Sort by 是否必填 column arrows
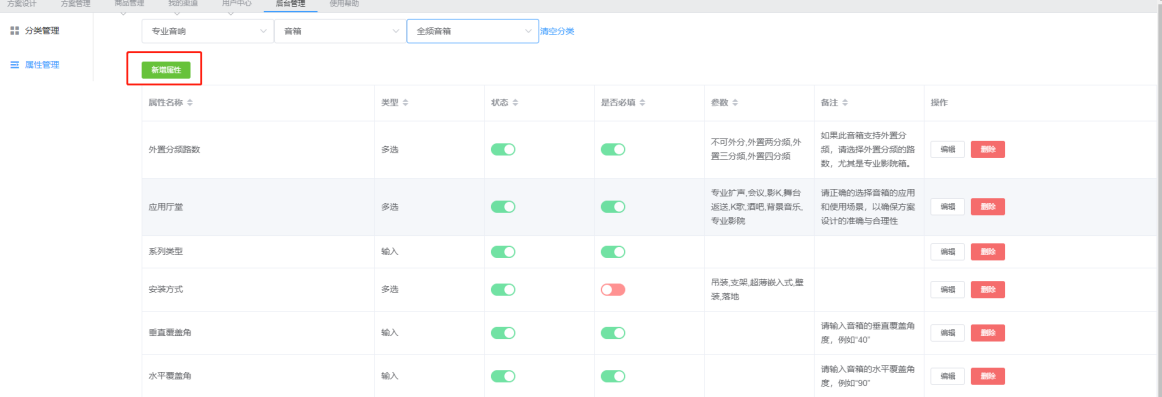Viewport: 1162px width, 397px height. [x=643, y=103]
